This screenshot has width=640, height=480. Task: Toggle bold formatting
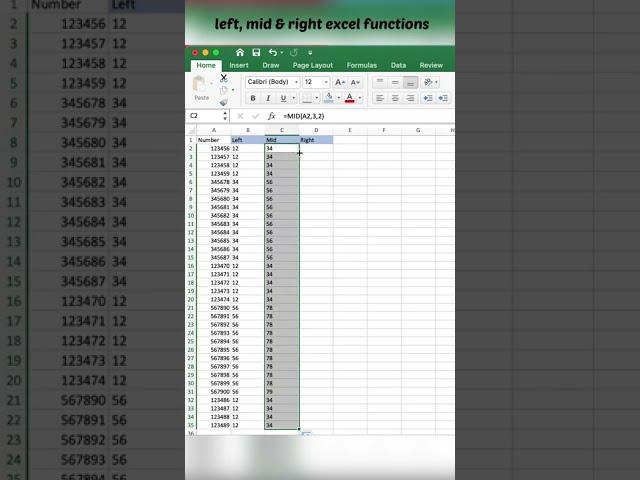pyautogui.click(x=253, y=98)
